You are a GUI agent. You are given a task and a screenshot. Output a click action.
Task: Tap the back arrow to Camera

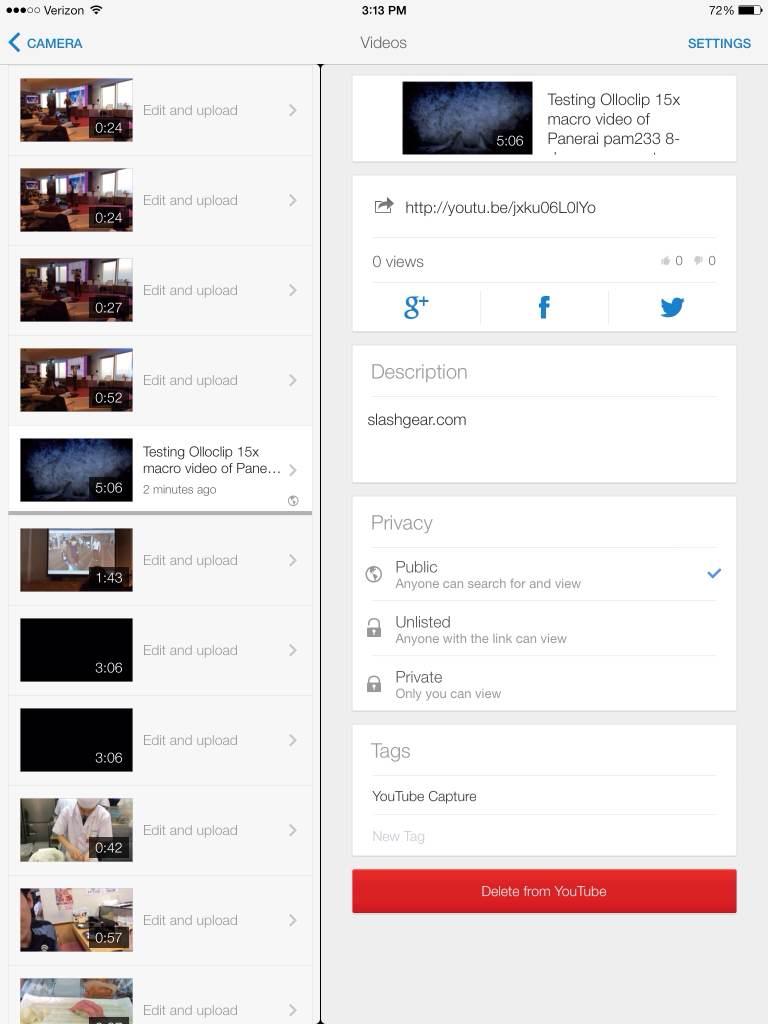[x=14, y=43]
